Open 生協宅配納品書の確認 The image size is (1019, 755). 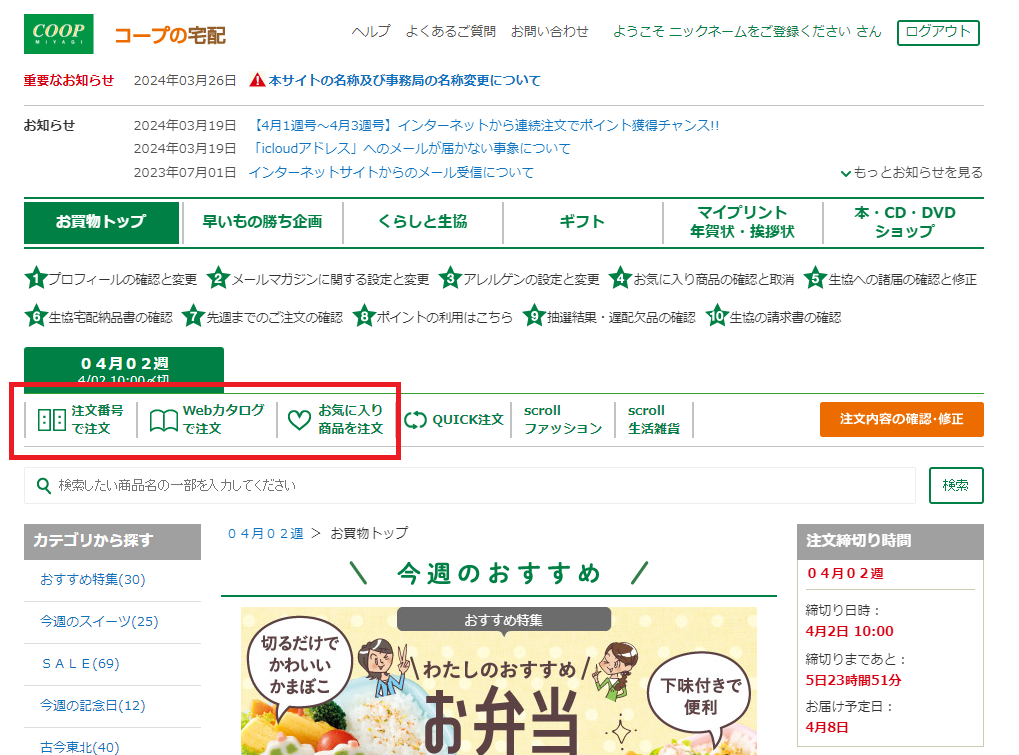pyautogui.click(x=110, y=317)
